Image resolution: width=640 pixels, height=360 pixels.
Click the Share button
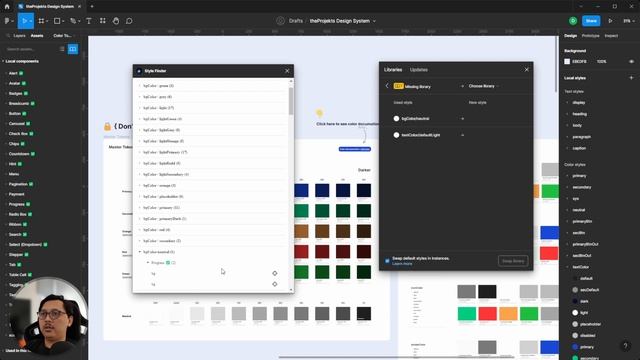click(x=591, y=21)
